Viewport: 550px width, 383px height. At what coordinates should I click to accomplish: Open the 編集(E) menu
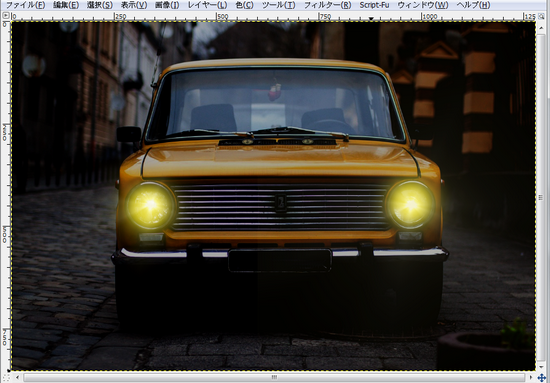(66, 5)
